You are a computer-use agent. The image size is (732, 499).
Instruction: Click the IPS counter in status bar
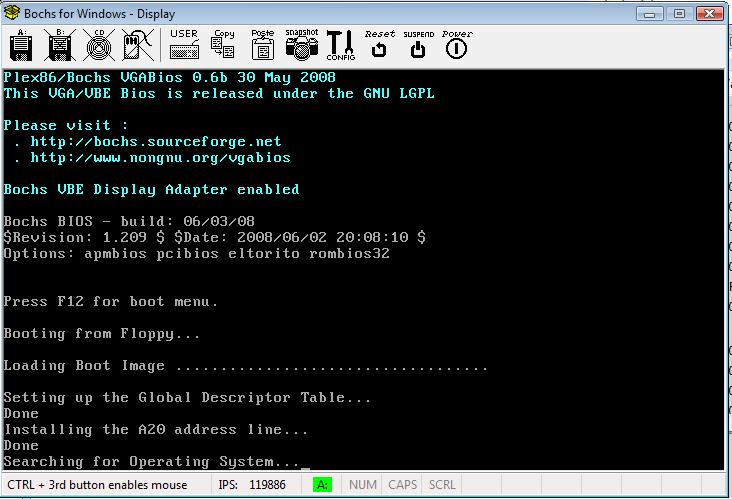pyautogui.click(x=252, y=485)
